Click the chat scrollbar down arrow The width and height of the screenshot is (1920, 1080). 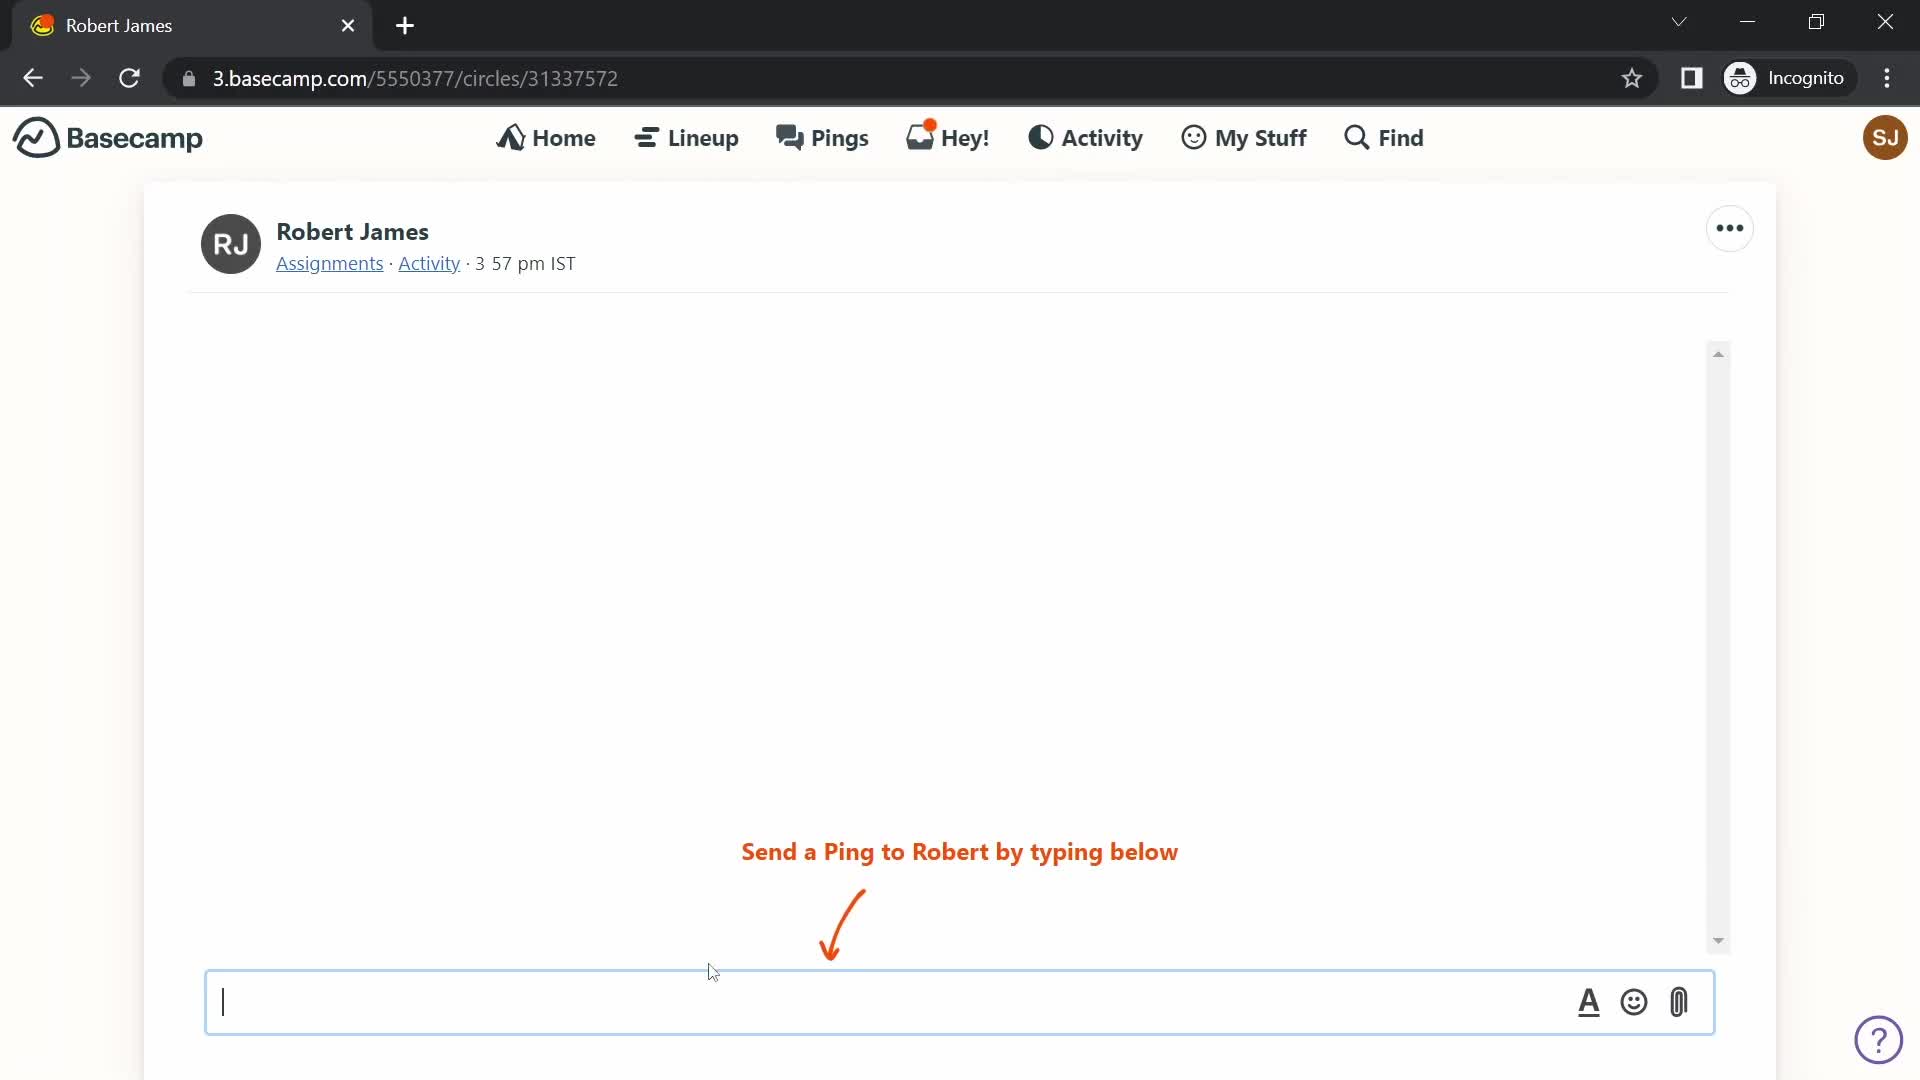pos(1718,941)
